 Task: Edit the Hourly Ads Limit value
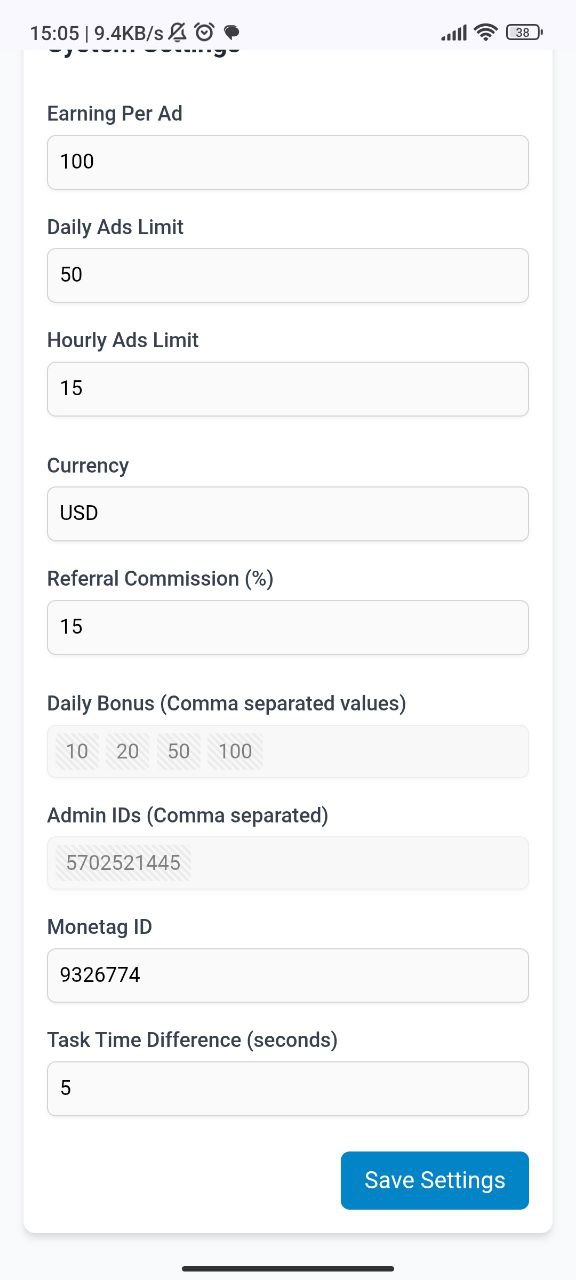click(x=288, y=389)
